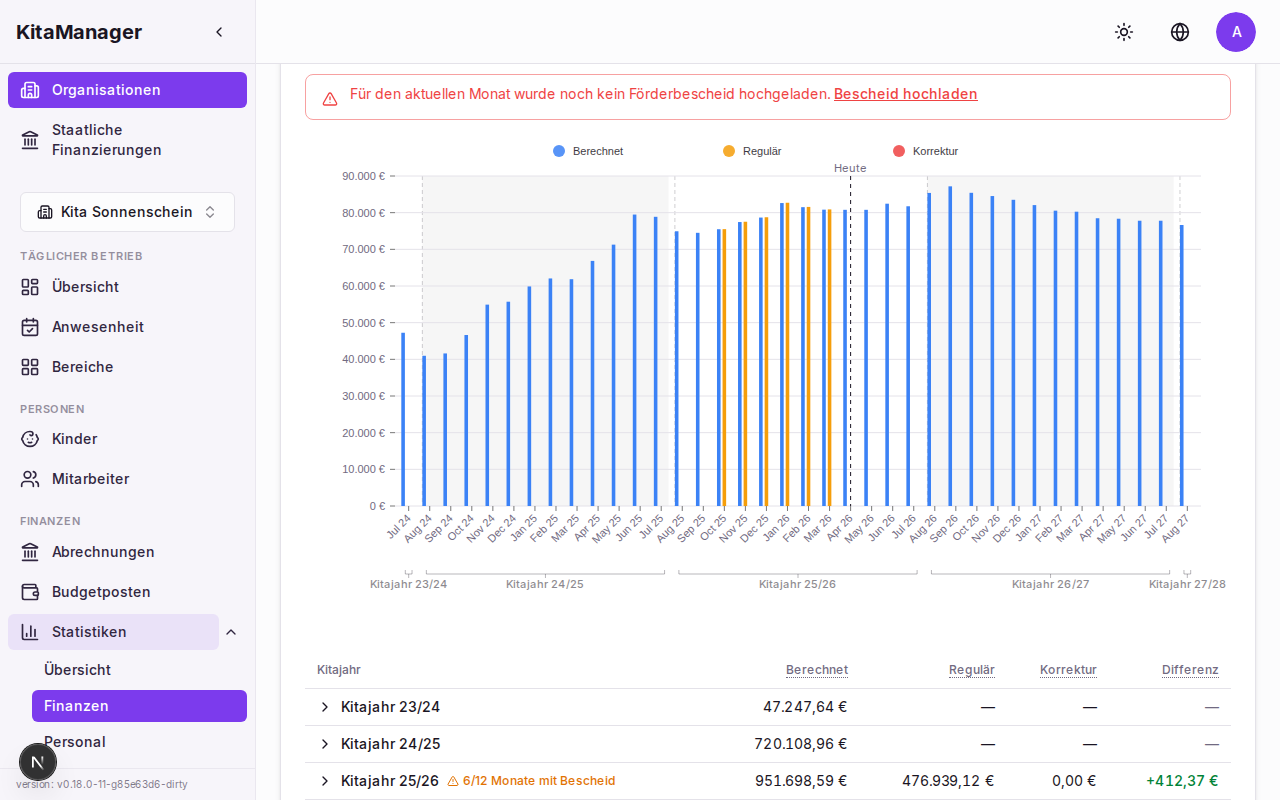Expand the Kitajahr 25/26 row

point(324,781)
